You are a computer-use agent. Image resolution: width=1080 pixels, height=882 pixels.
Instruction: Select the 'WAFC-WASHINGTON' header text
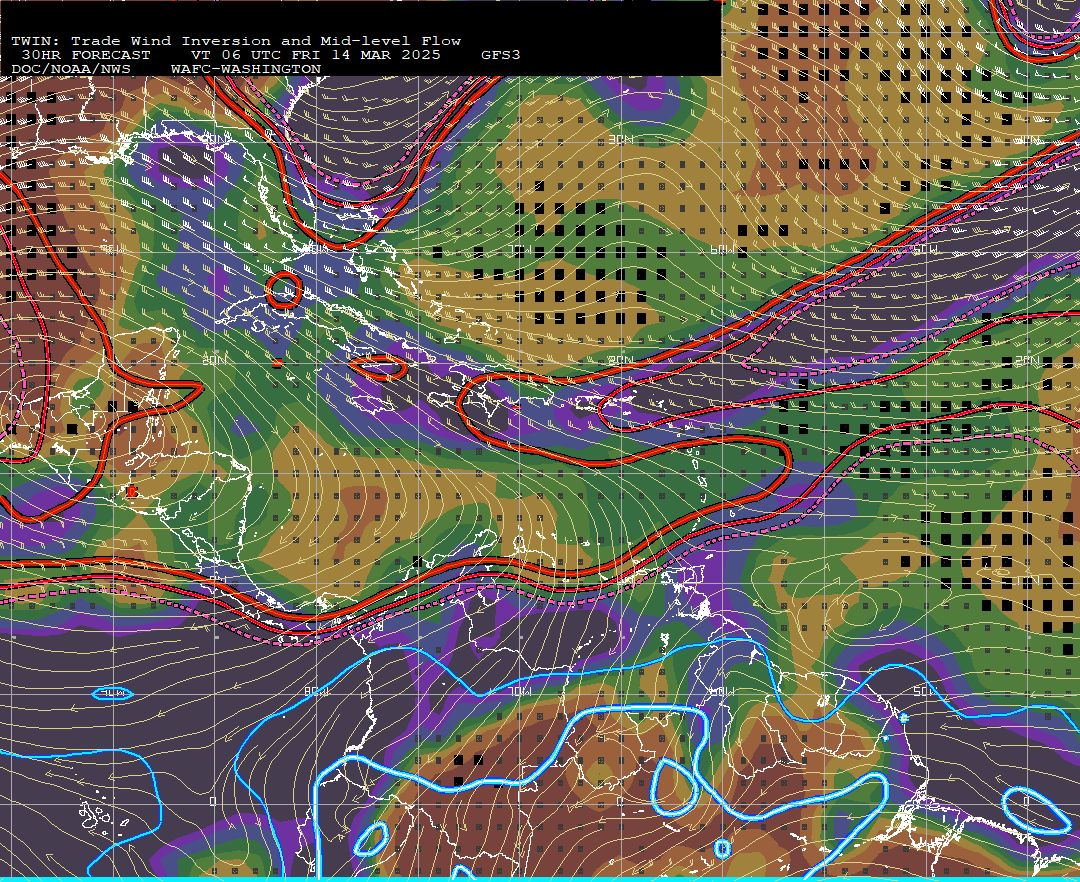coord(246,69)
